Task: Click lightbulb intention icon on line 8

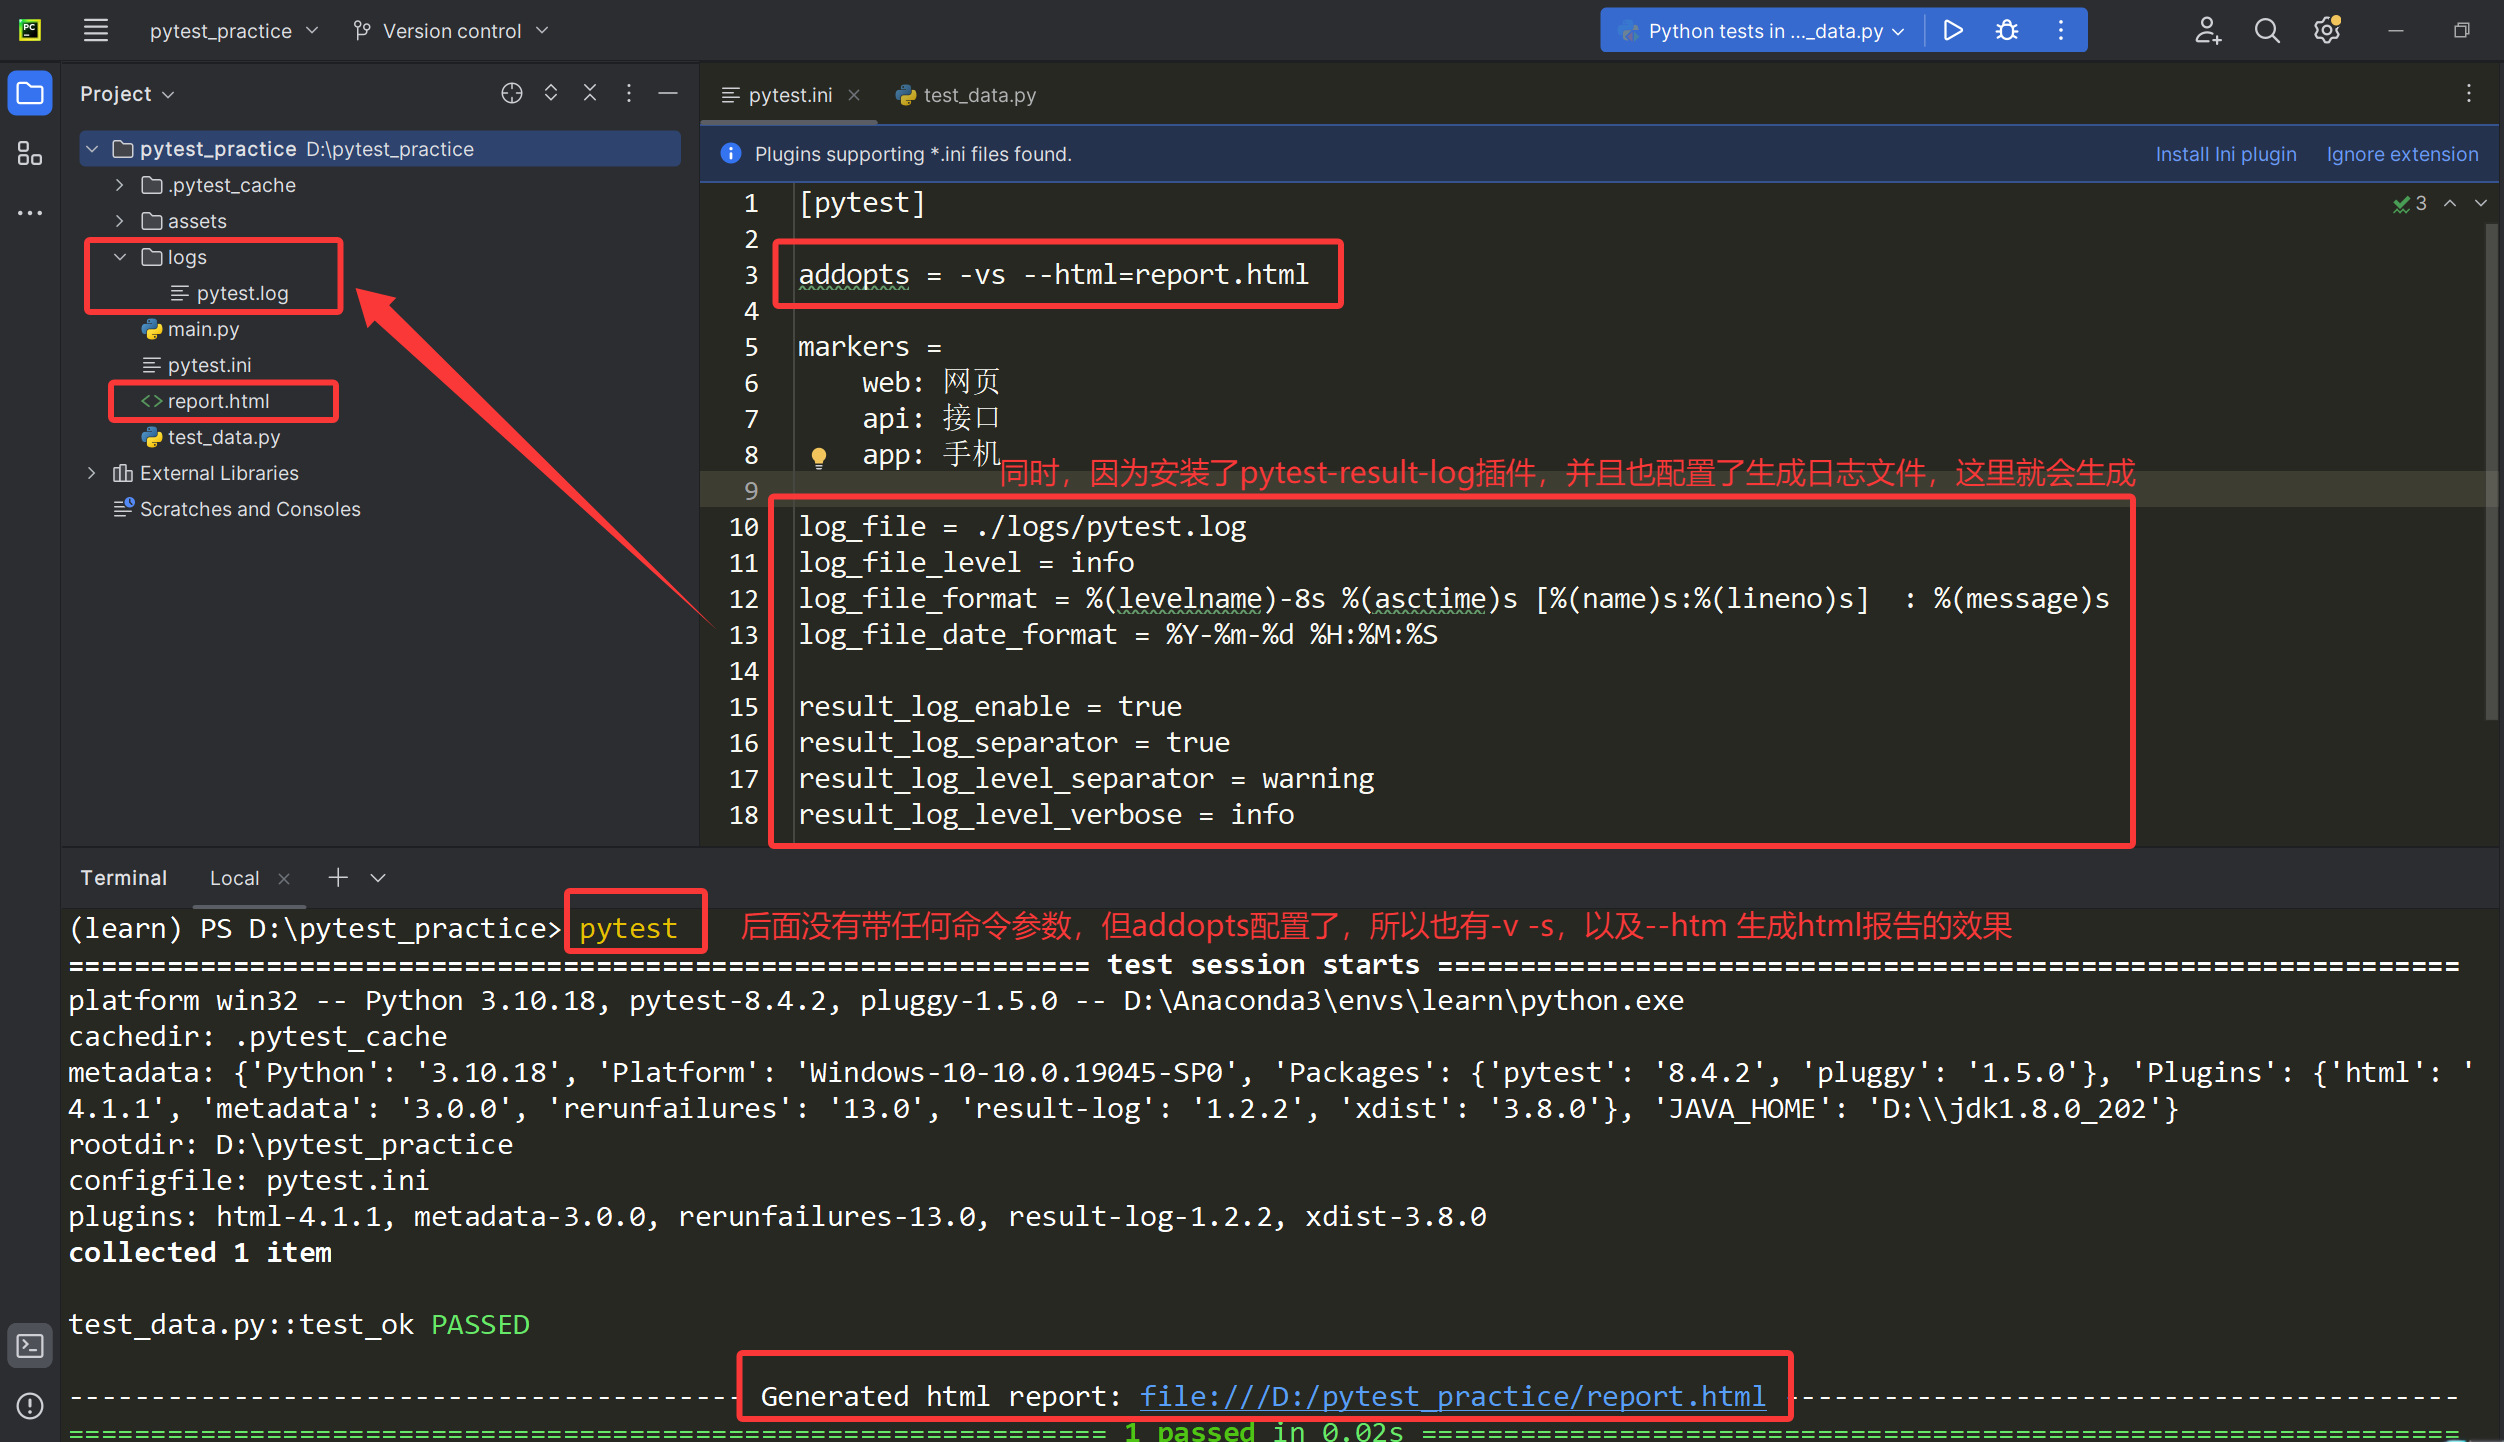Action: tap(818, 457)
